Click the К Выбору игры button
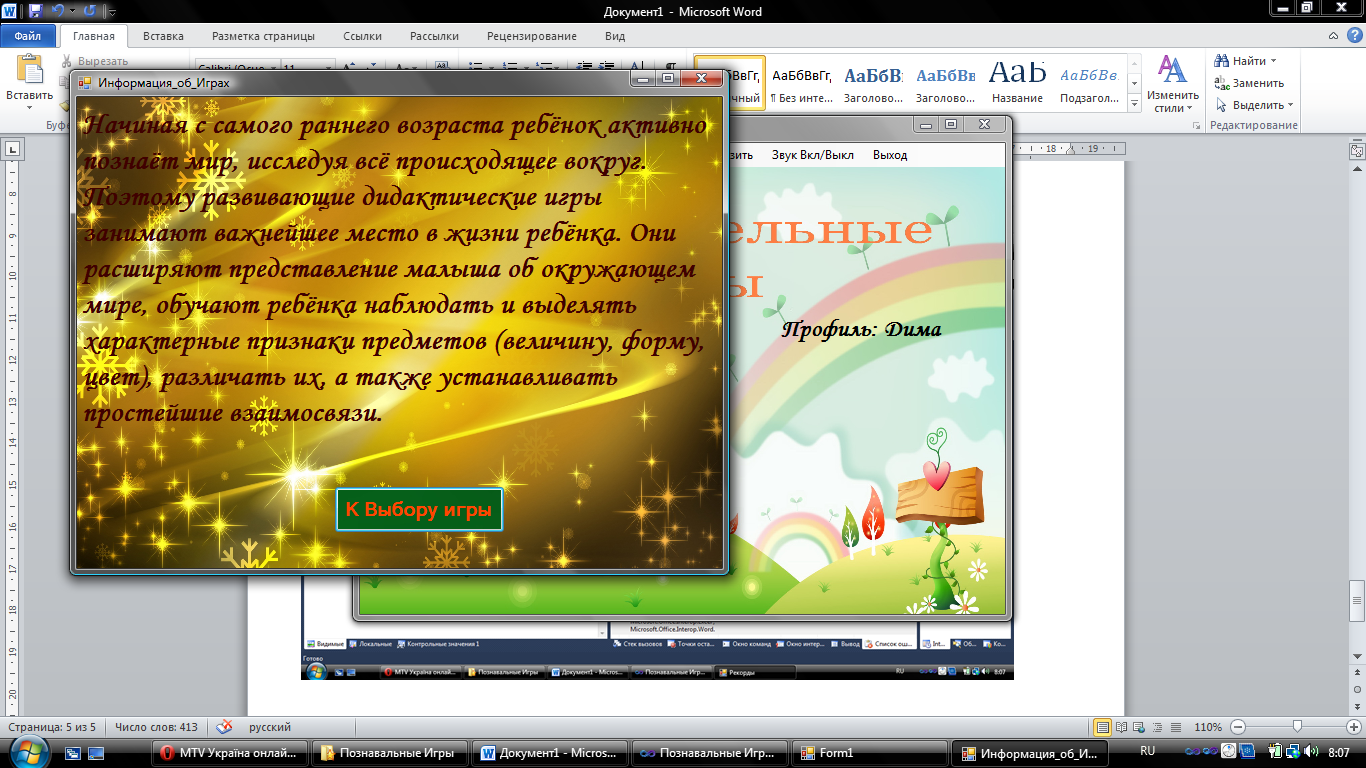Viewport: 1366px width, 768px height. pyautogui.click(x=419, y=509)
